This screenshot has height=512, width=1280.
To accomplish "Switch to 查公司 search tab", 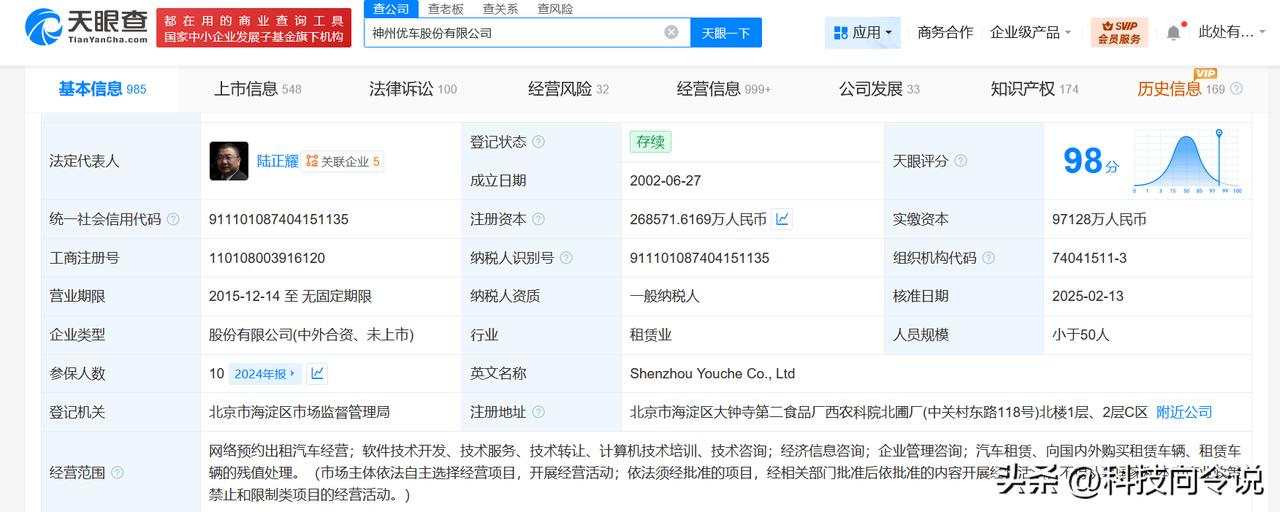I will (x=390, y=9).
